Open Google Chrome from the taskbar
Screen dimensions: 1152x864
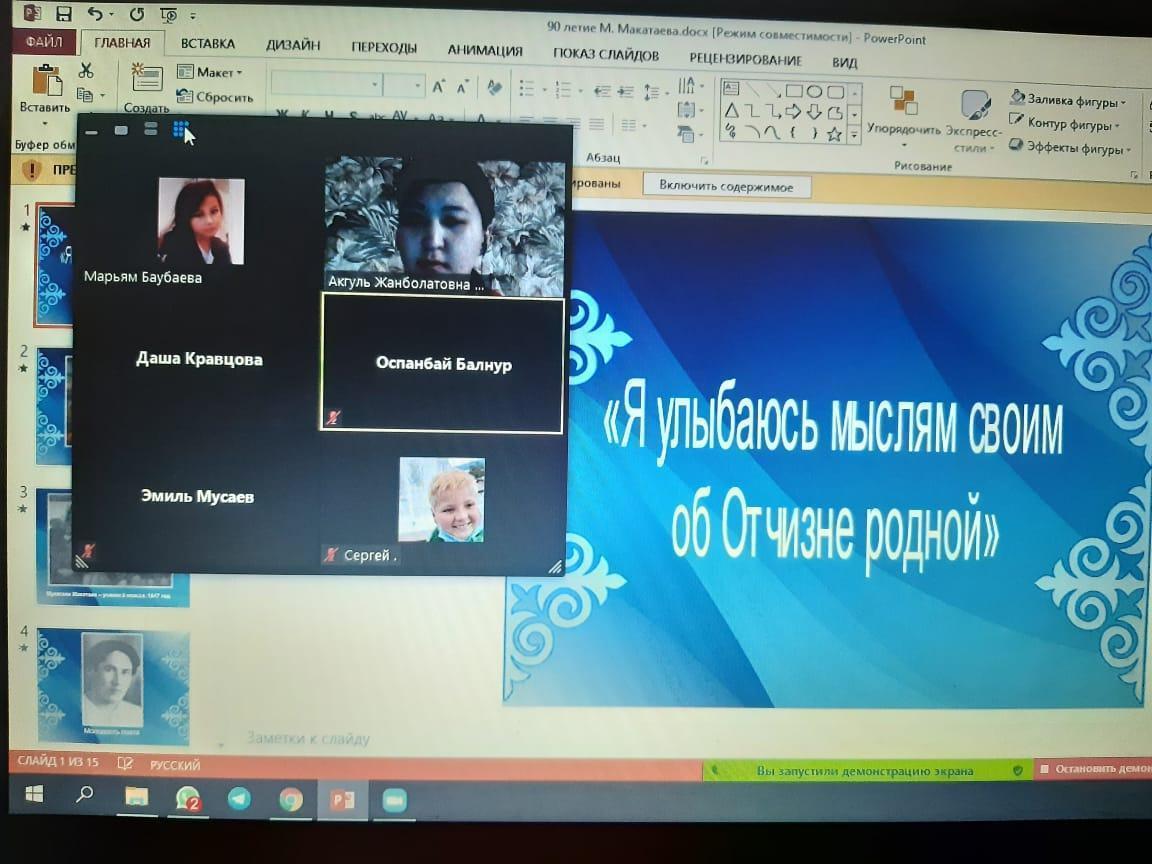[x=291, y=799]
